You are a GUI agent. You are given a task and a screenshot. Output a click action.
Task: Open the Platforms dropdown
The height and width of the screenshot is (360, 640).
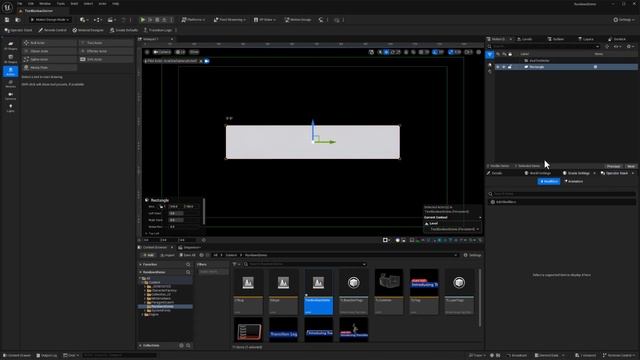pos(193,20)
